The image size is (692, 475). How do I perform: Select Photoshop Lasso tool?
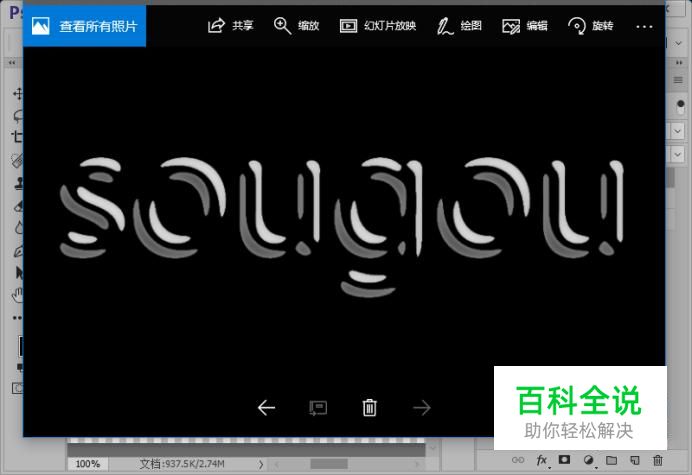18,116
